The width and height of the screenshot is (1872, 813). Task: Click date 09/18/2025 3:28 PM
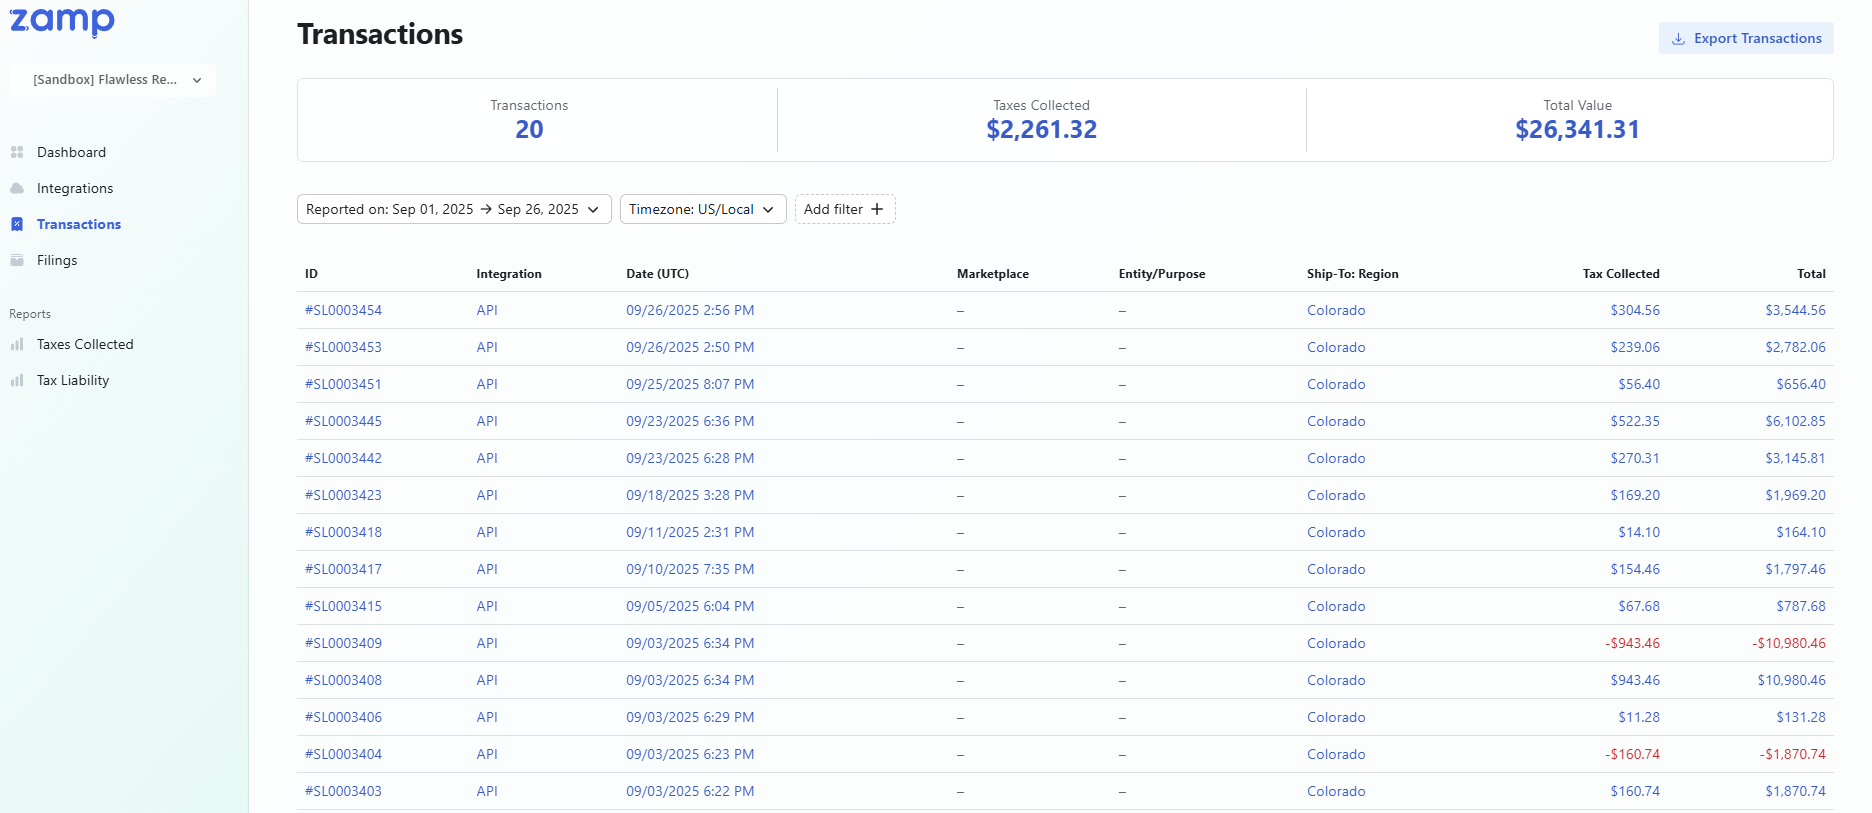tap(690, 495)
